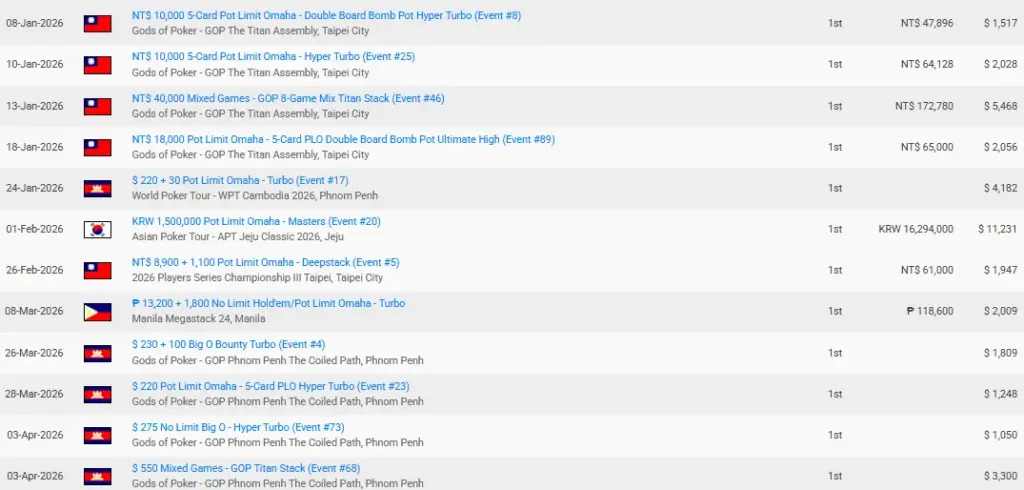Click Manila Megastack 24, Manila text
This screenshot has height=490, width=1024.
pos(199,319)
